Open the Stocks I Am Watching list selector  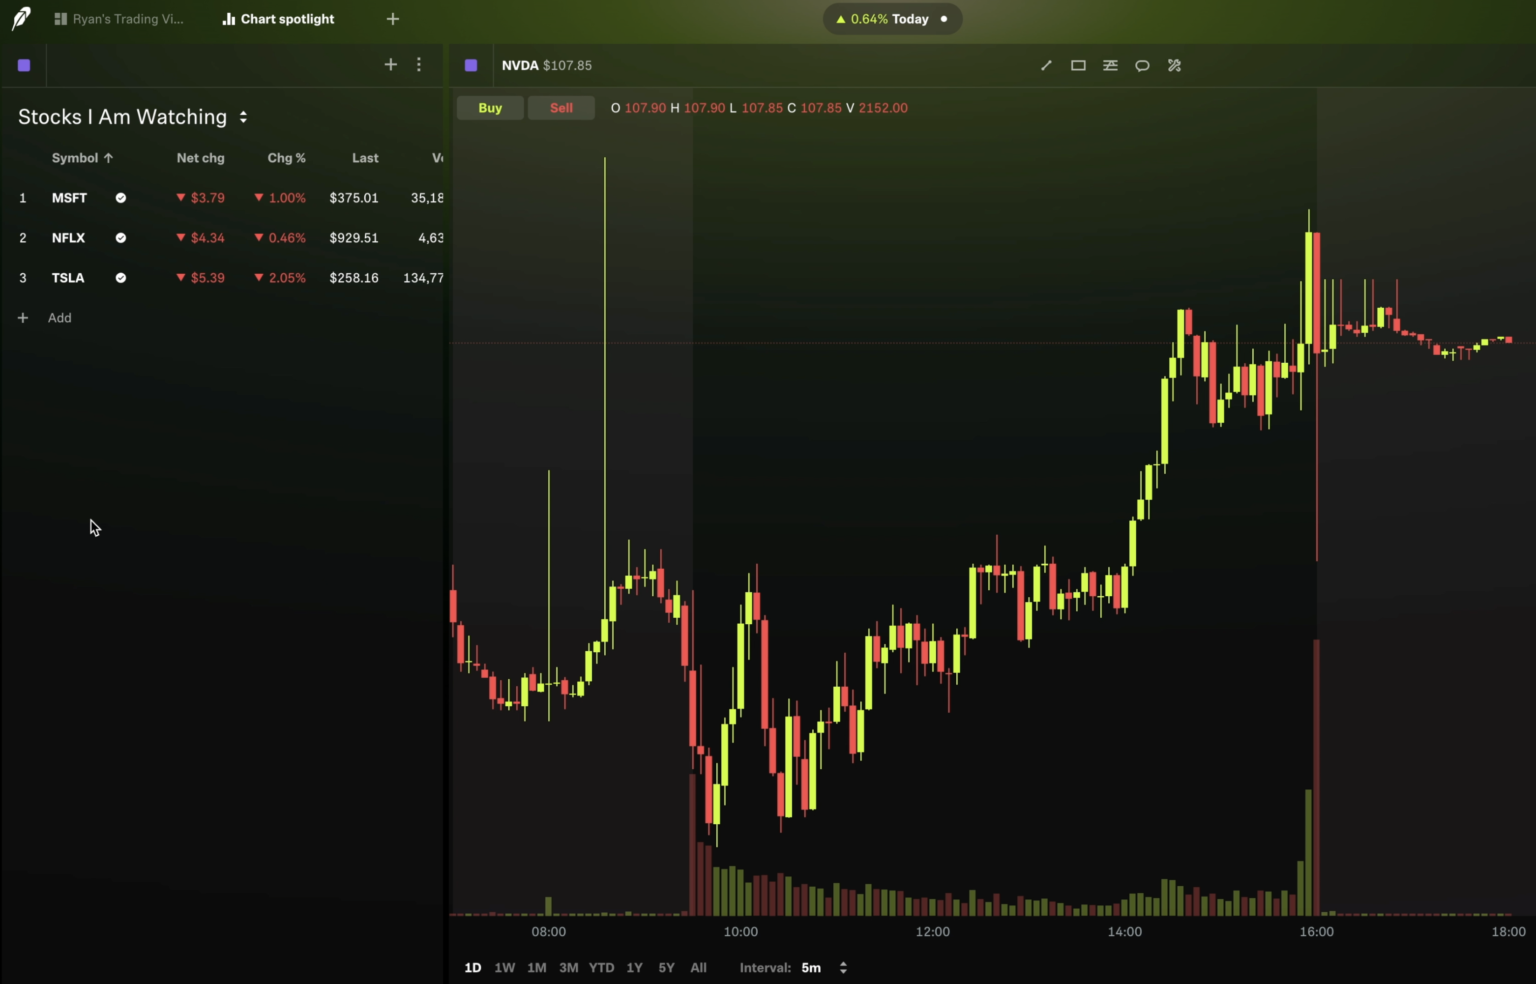point(243,117)
